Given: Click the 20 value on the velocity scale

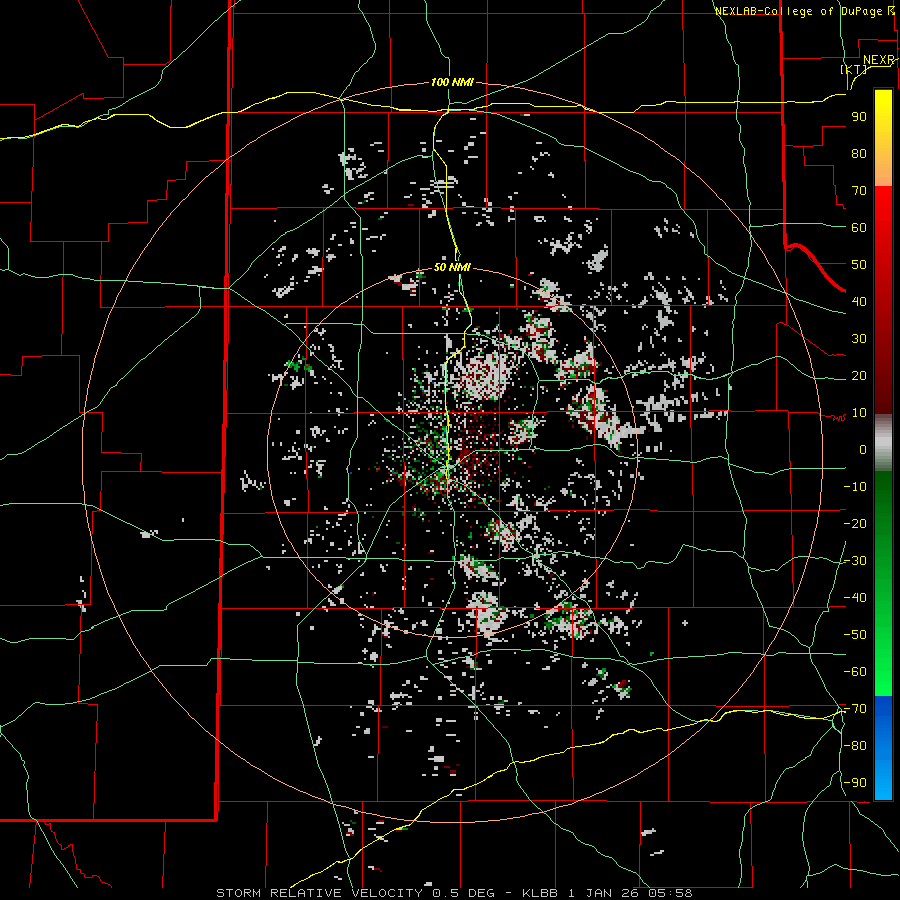Looking at the screenshot, I should [859, 376].
